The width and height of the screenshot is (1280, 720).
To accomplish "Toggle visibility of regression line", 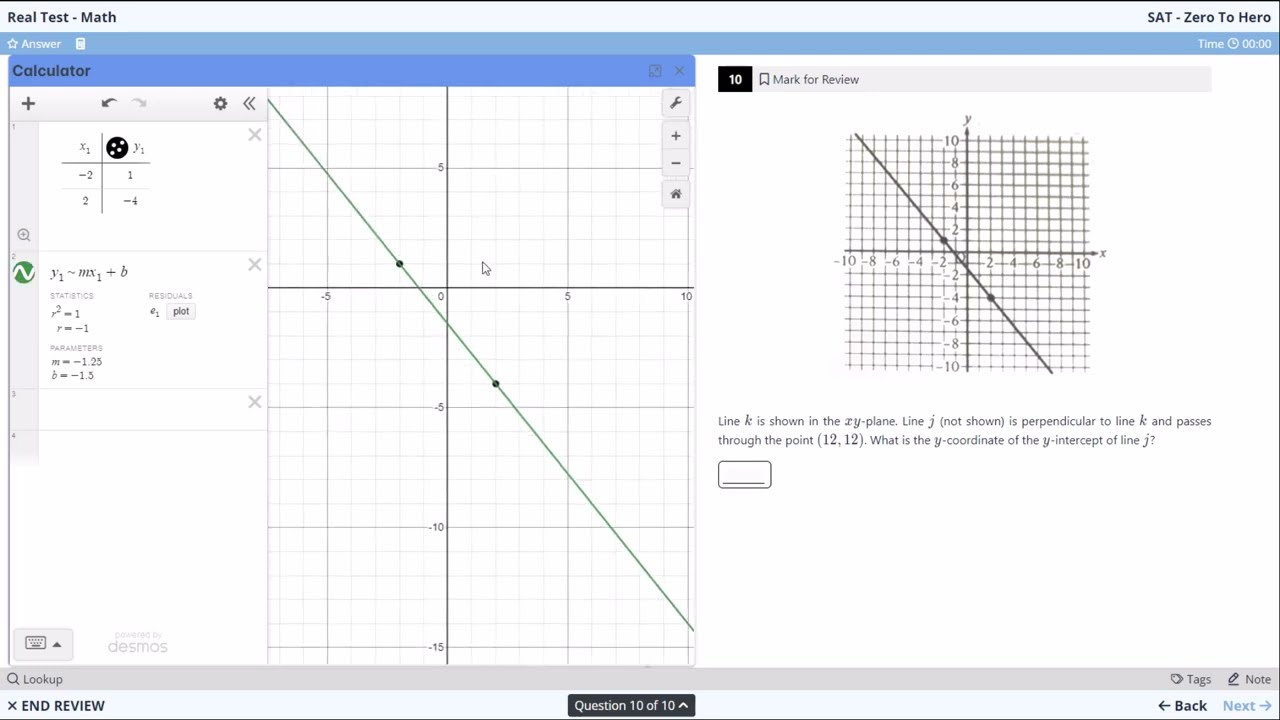I will pos(24,272).
